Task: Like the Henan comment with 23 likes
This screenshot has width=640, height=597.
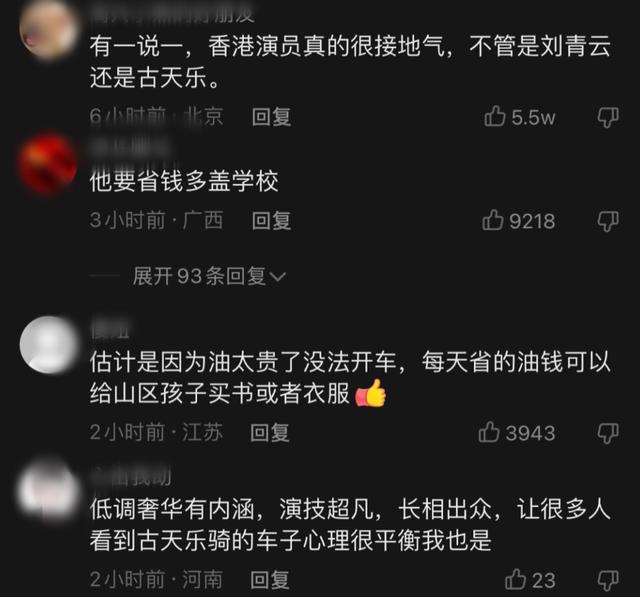Action: [515, 579]
